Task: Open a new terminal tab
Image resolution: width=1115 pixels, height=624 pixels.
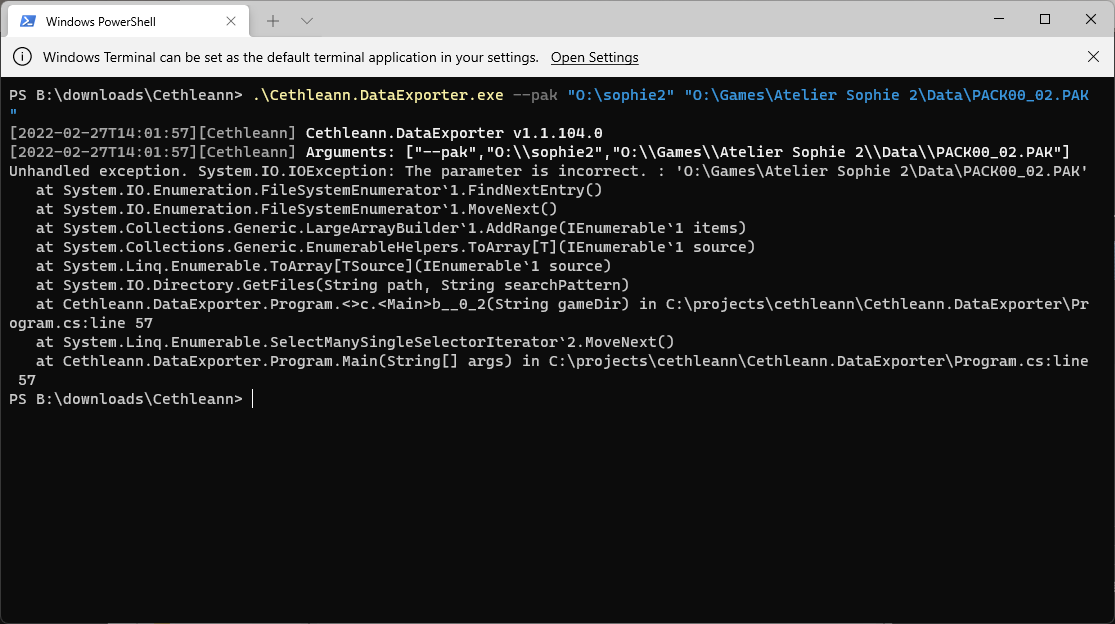Action: coord(273,21)
